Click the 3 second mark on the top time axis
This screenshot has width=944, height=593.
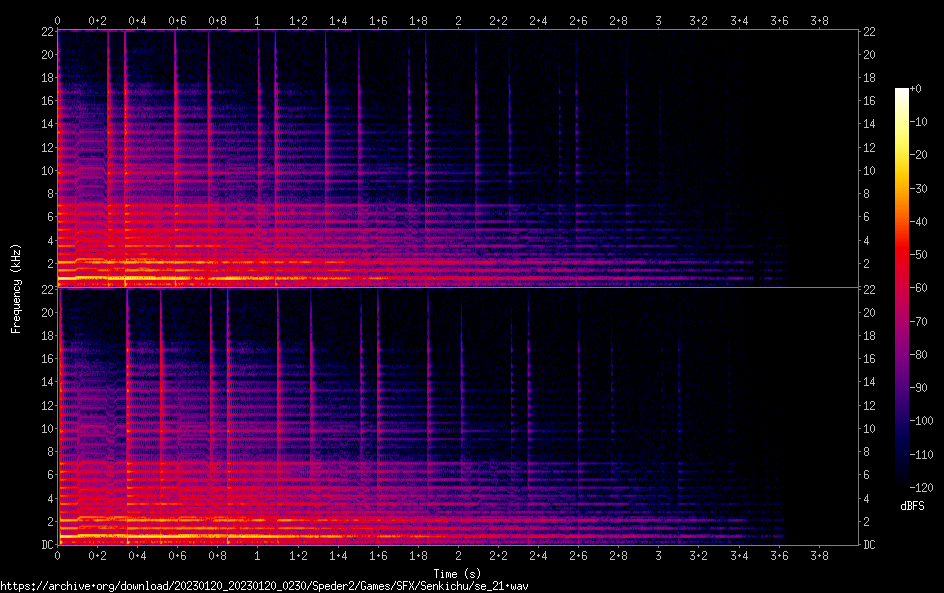[x=658, y=20]
